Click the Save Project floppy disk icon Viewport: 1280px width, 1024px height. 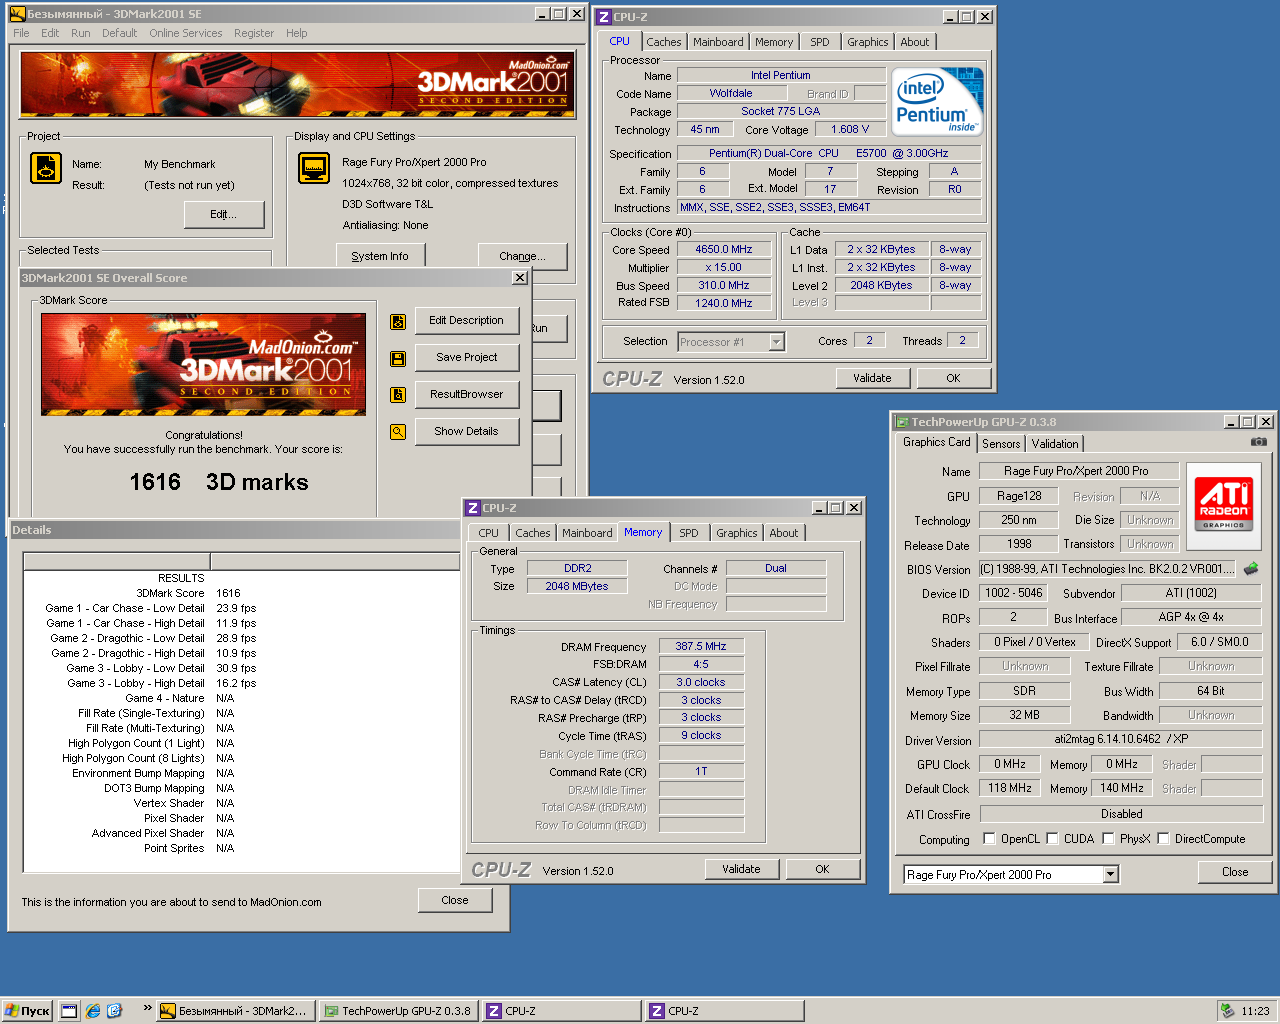[398, 358]
